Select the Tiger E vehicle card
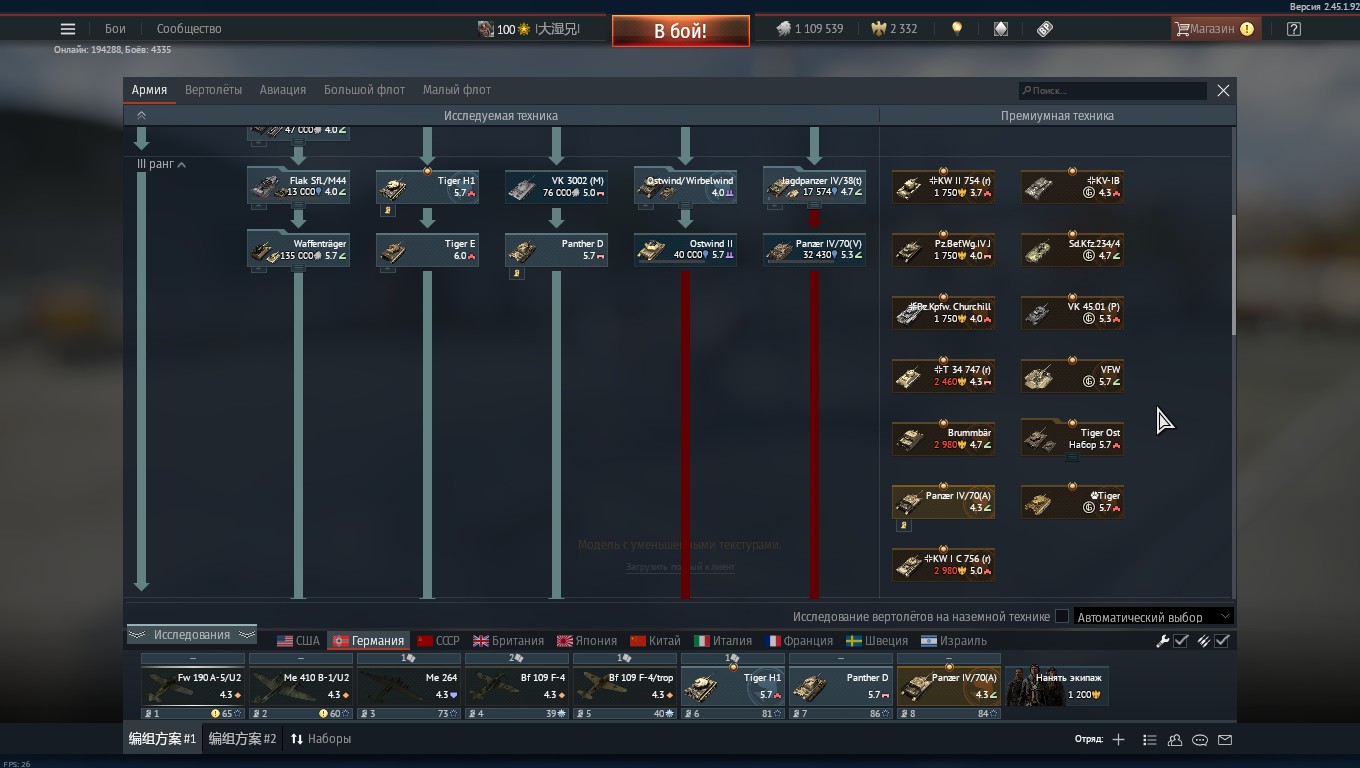The height and width of the screenshot is (768, 1360). click(x=427, y=249)
